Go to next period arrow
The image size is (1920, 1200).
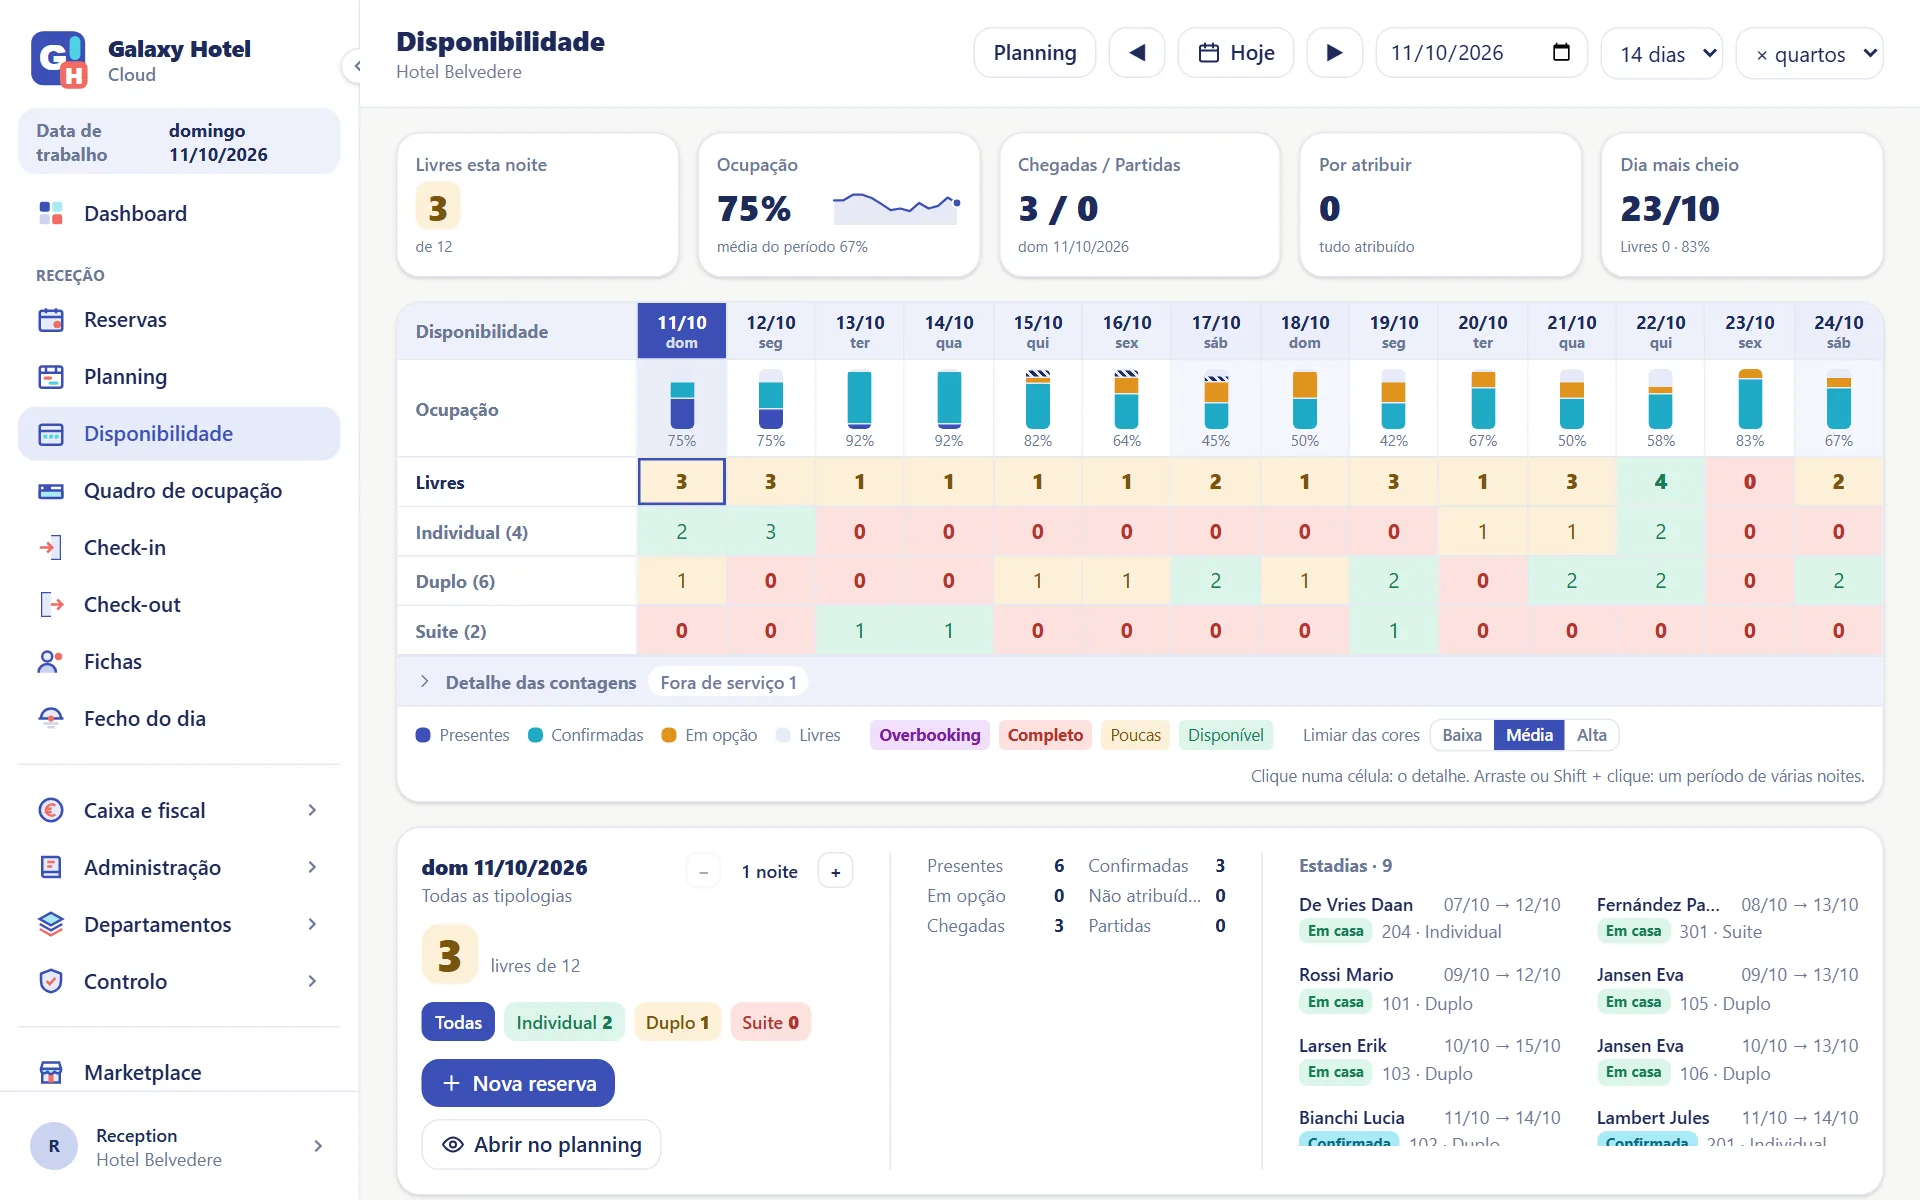tap(1334, 53)
